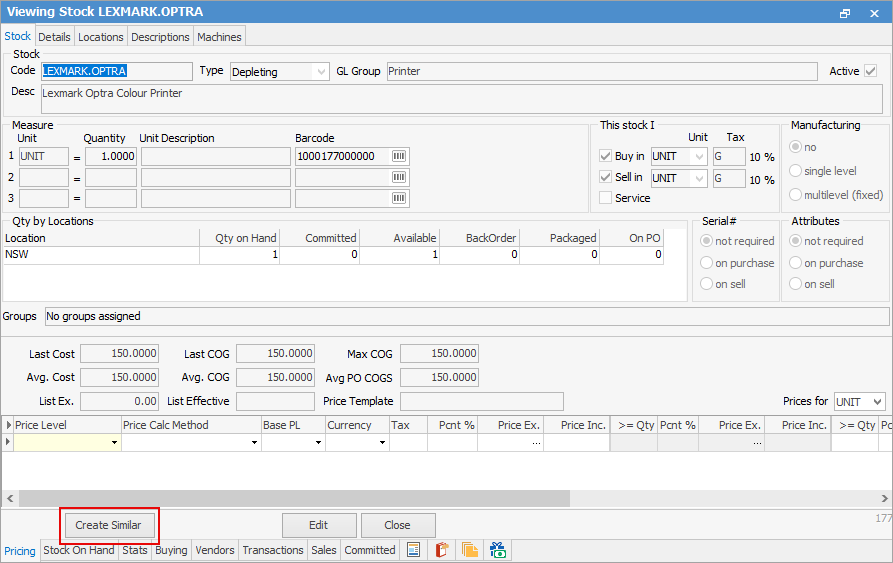Select Serial# on purchase option
The width and height of the screenshot is (893, 563).
click(x=706, y=263)
